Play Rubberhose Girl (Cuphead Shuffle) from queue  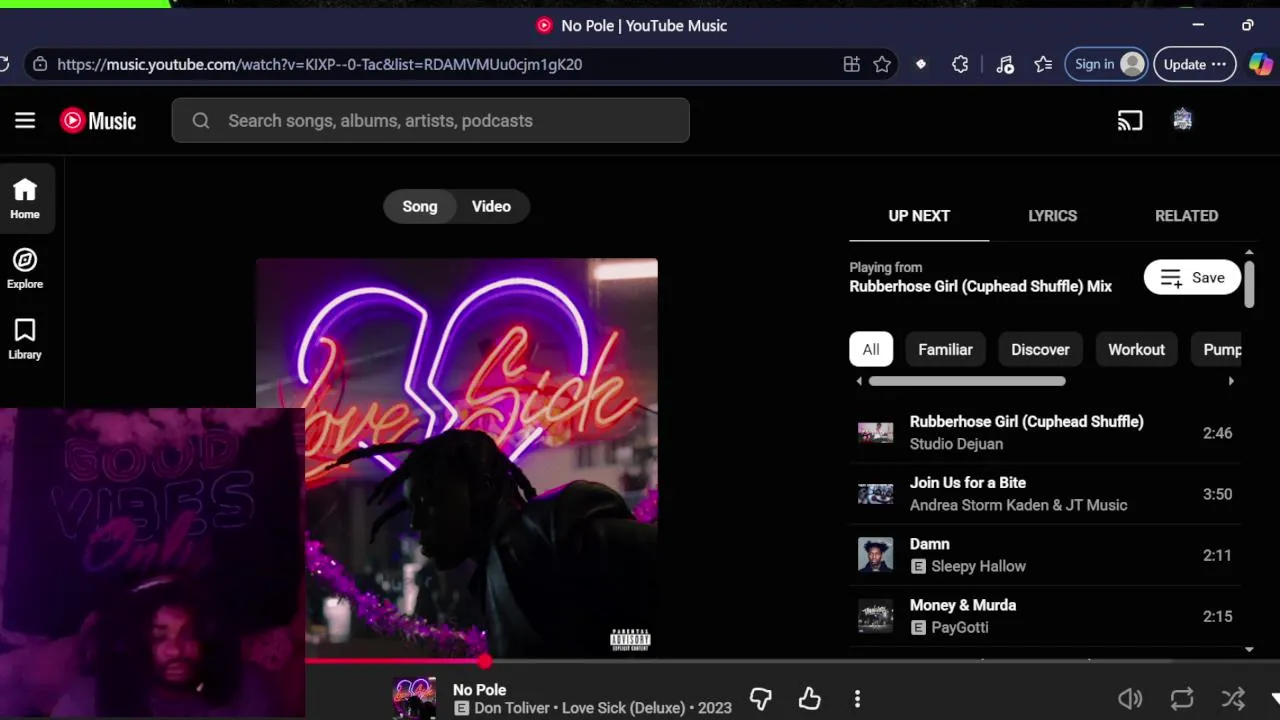pos(1045,433)
